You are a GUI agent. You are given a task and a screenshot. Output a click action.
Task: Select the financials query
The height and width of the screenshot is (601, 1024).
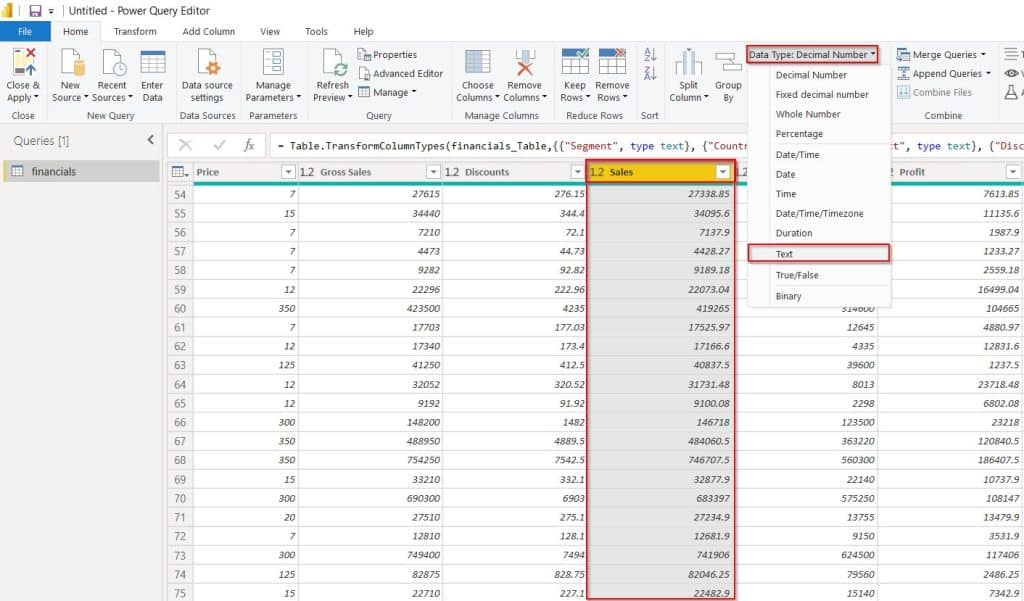pyautogui.click(x=82, y=171)
